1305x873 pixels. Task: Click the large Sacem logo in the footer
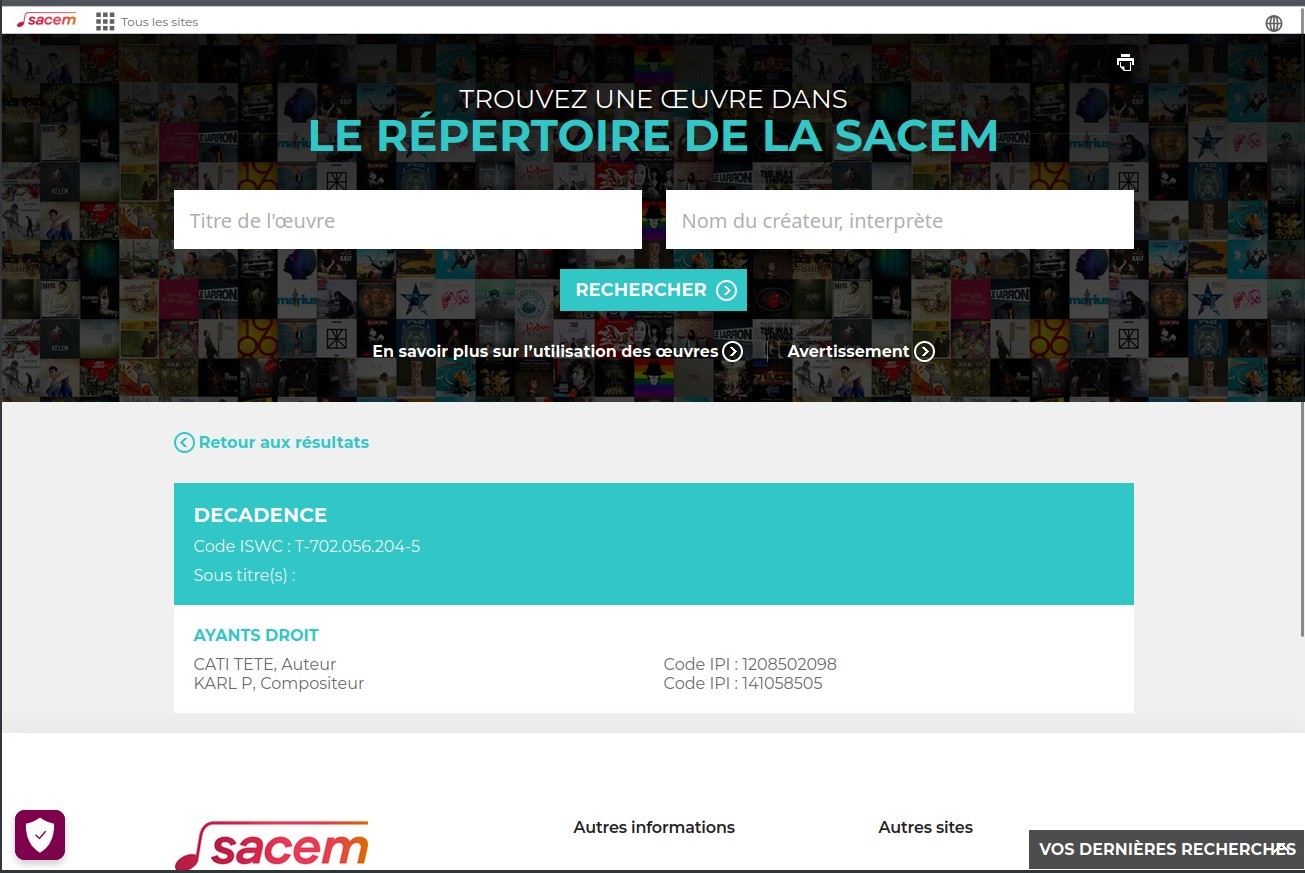(271, 847)
